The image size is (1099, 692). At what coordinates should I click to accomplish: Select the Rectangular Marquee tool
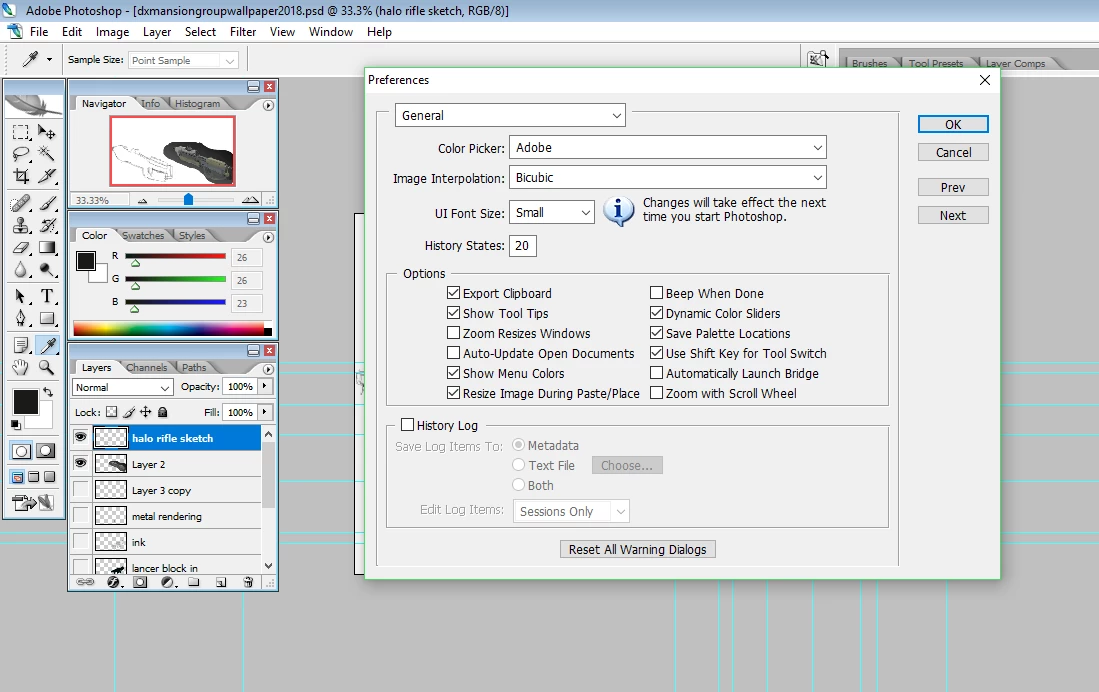(x=21, y=133)
